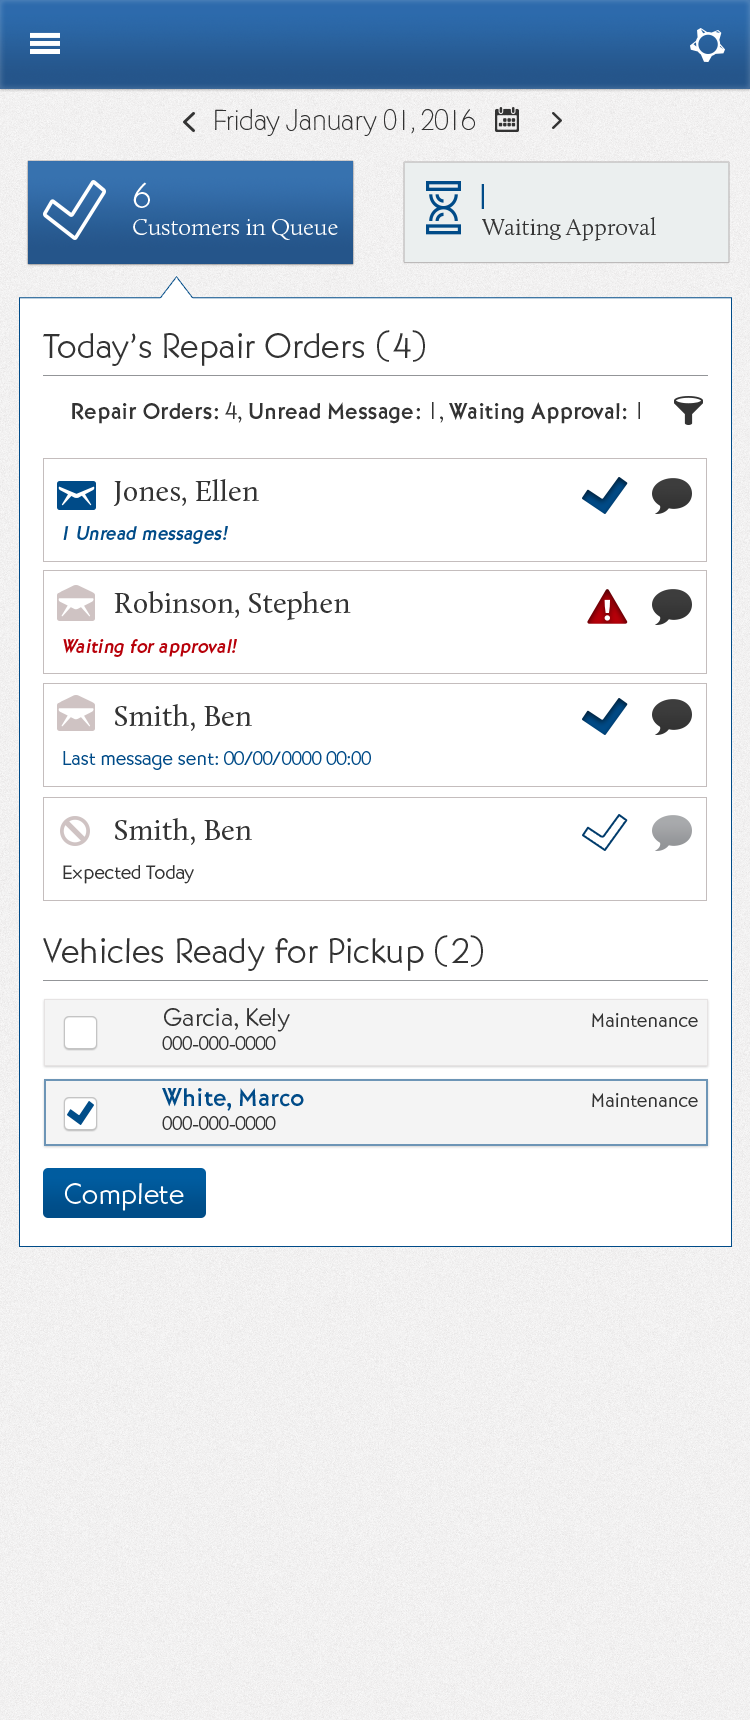Click the White, Marco name
Image resolution: width=750 pixels, height=1720 pixels.
click(233, 1098)
